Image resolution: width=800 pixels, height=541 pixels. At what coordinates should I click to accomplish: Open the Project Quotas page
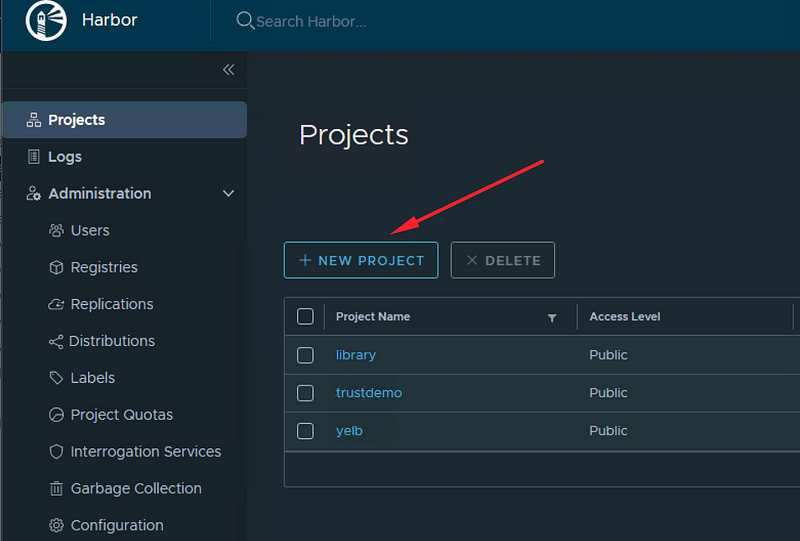(124, 415)
